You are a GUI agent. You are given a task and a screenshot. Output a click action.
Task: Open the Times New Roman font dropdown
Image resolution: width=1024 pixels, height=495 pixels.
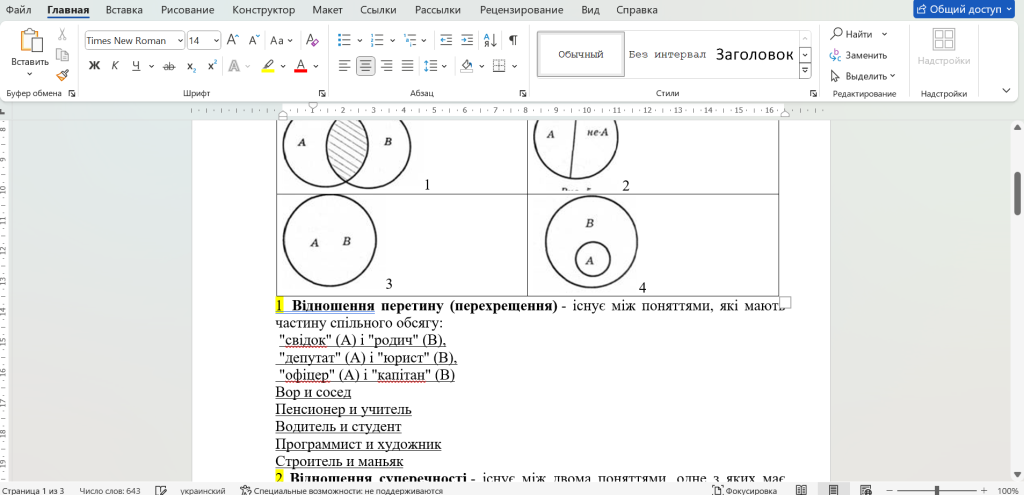pos(180,41)
